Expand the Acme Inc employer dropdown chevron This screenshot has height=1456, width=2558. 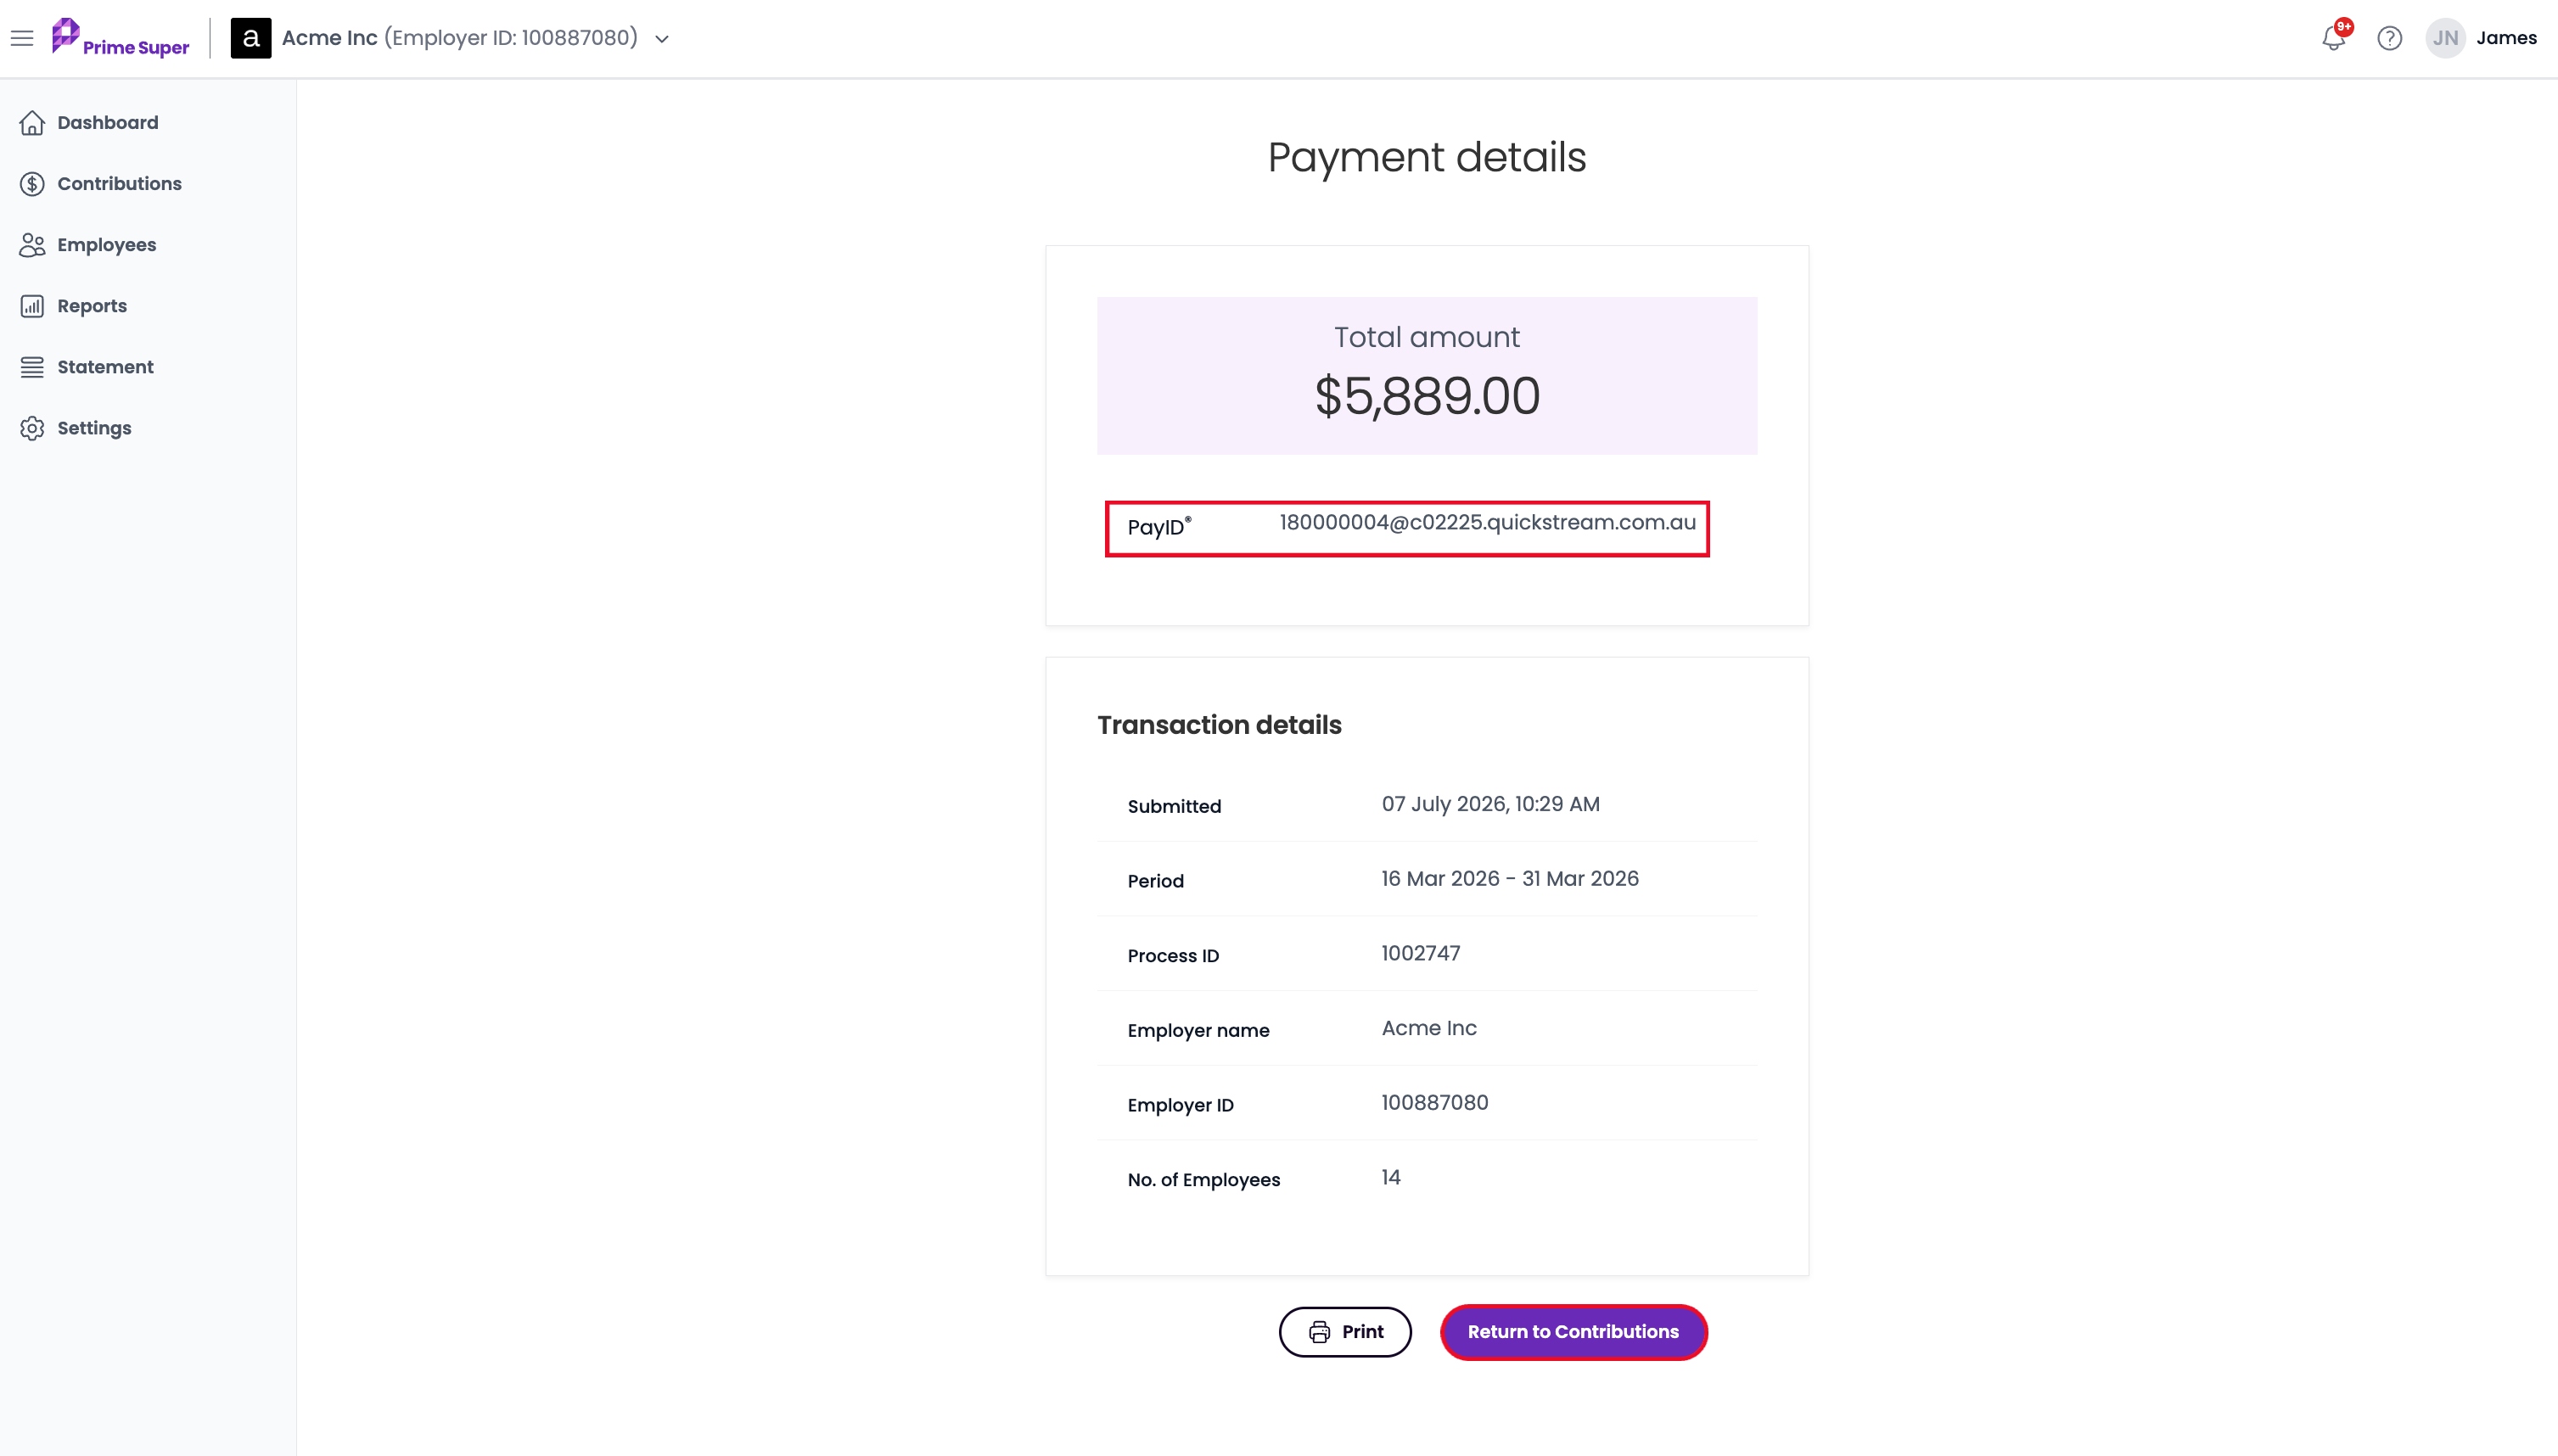coord(662,39)
